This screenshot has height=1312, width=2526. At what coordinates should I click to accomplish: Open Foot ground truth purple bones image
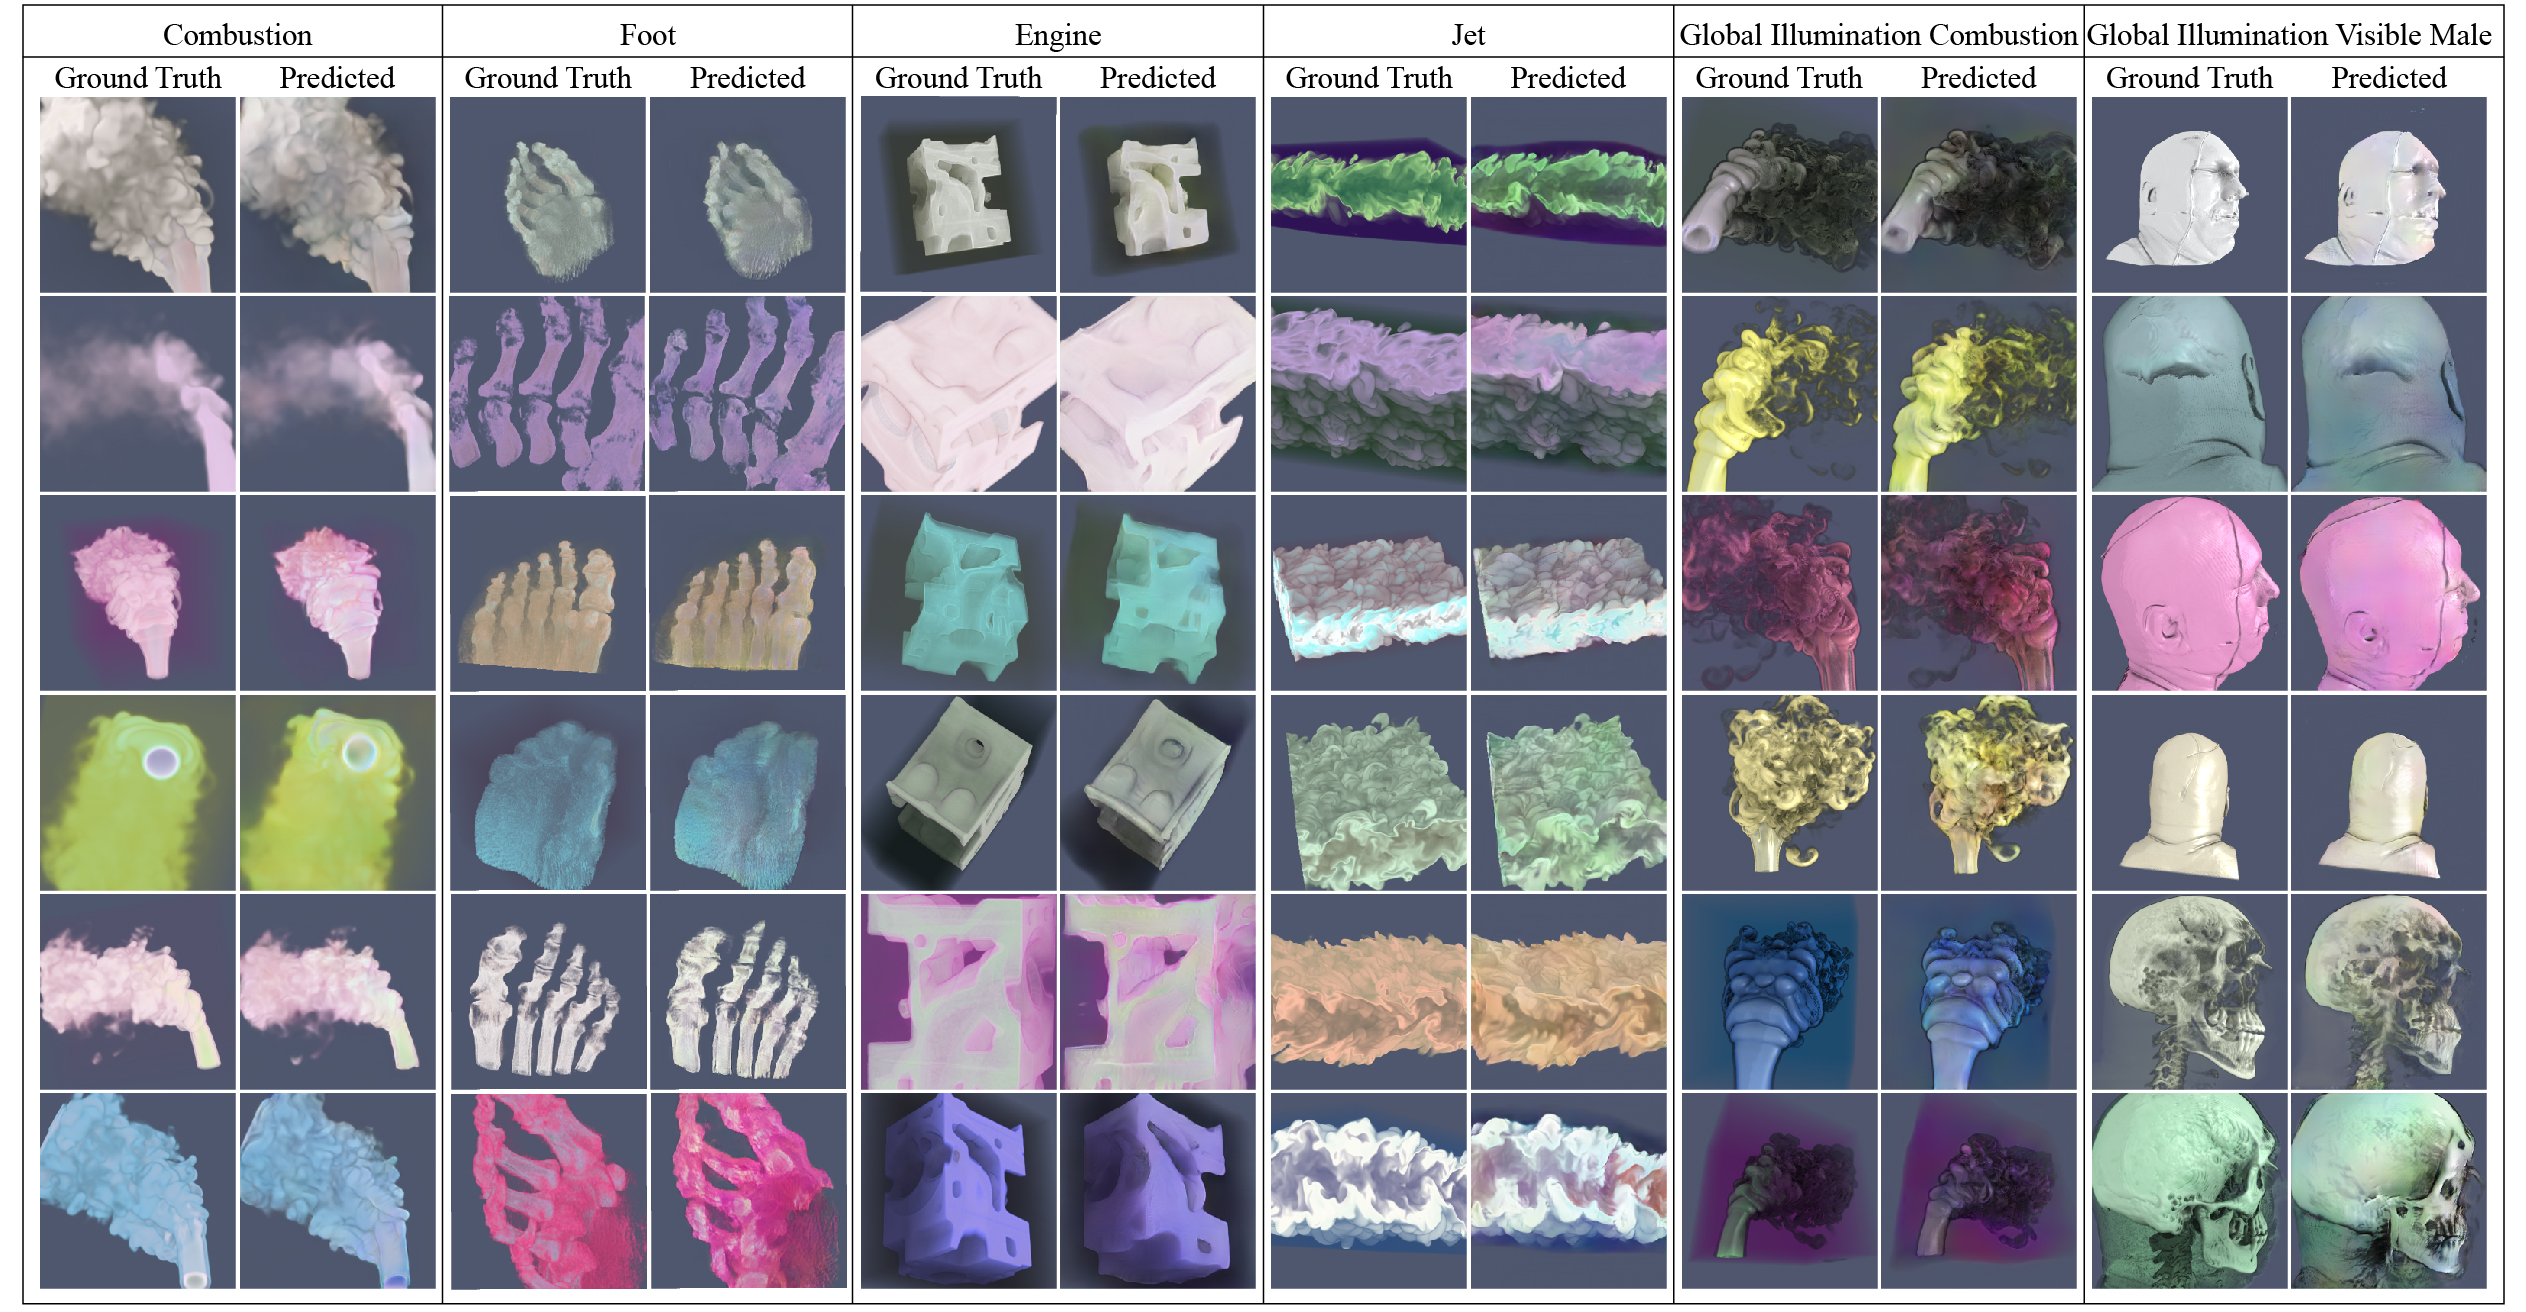pos(548,393)
